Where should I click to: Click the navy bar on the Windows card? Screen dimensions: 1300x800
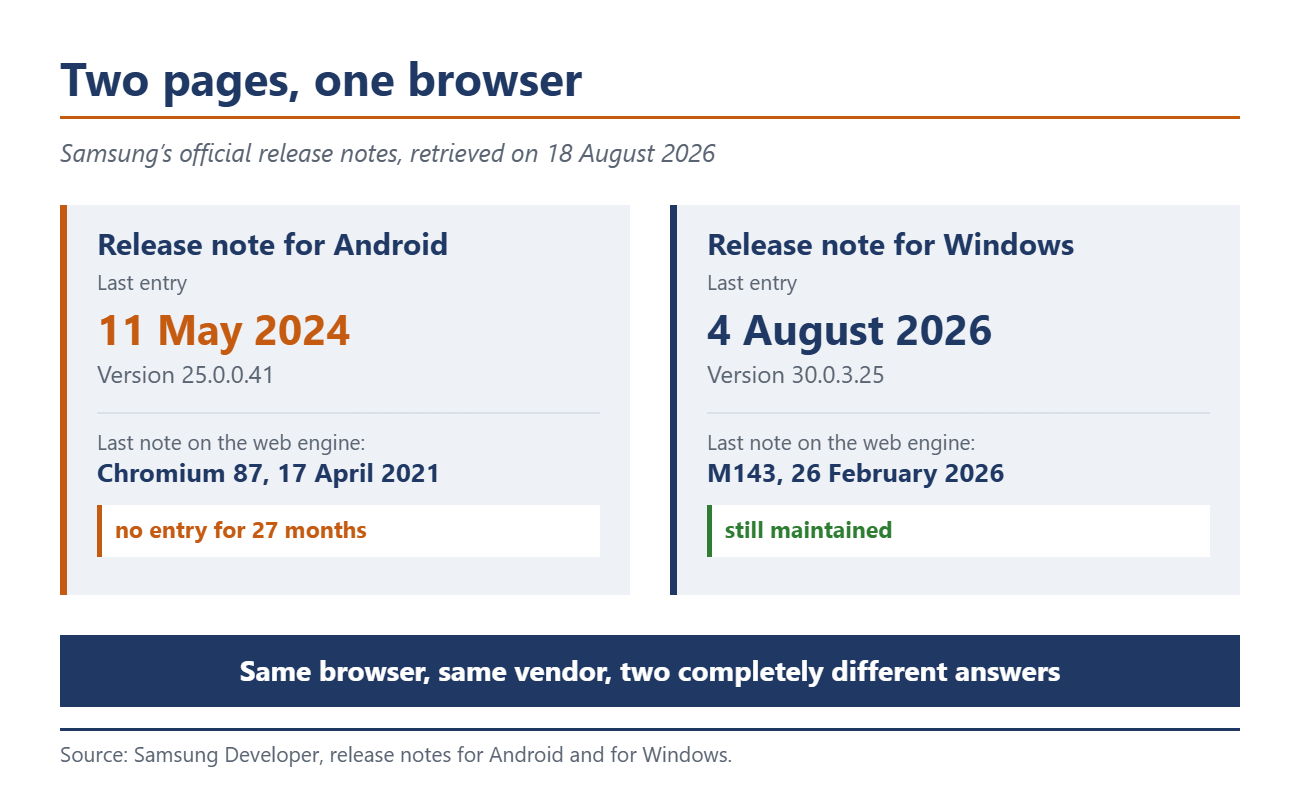(673, 400)
